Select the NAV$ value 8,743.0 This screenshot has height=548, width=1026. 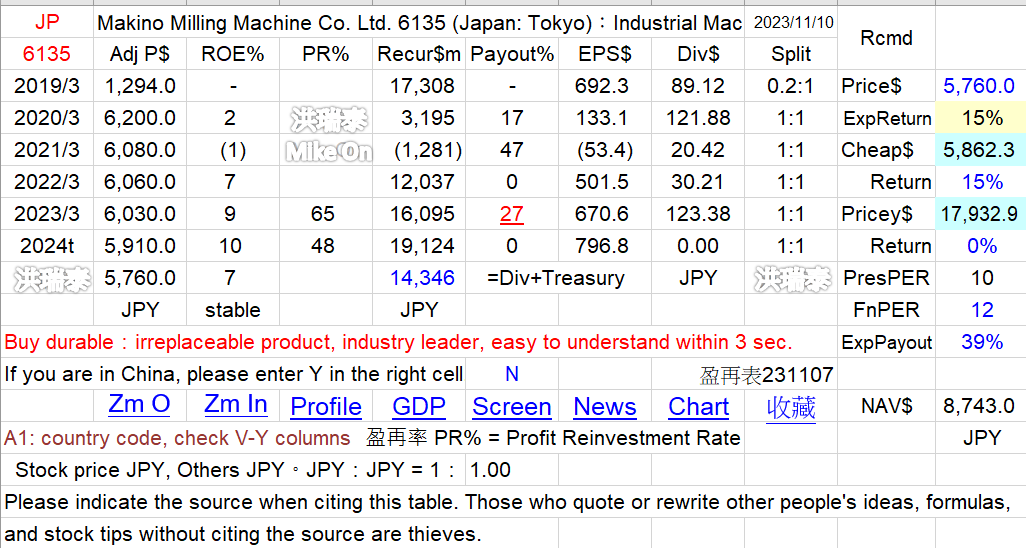(979, 406)
